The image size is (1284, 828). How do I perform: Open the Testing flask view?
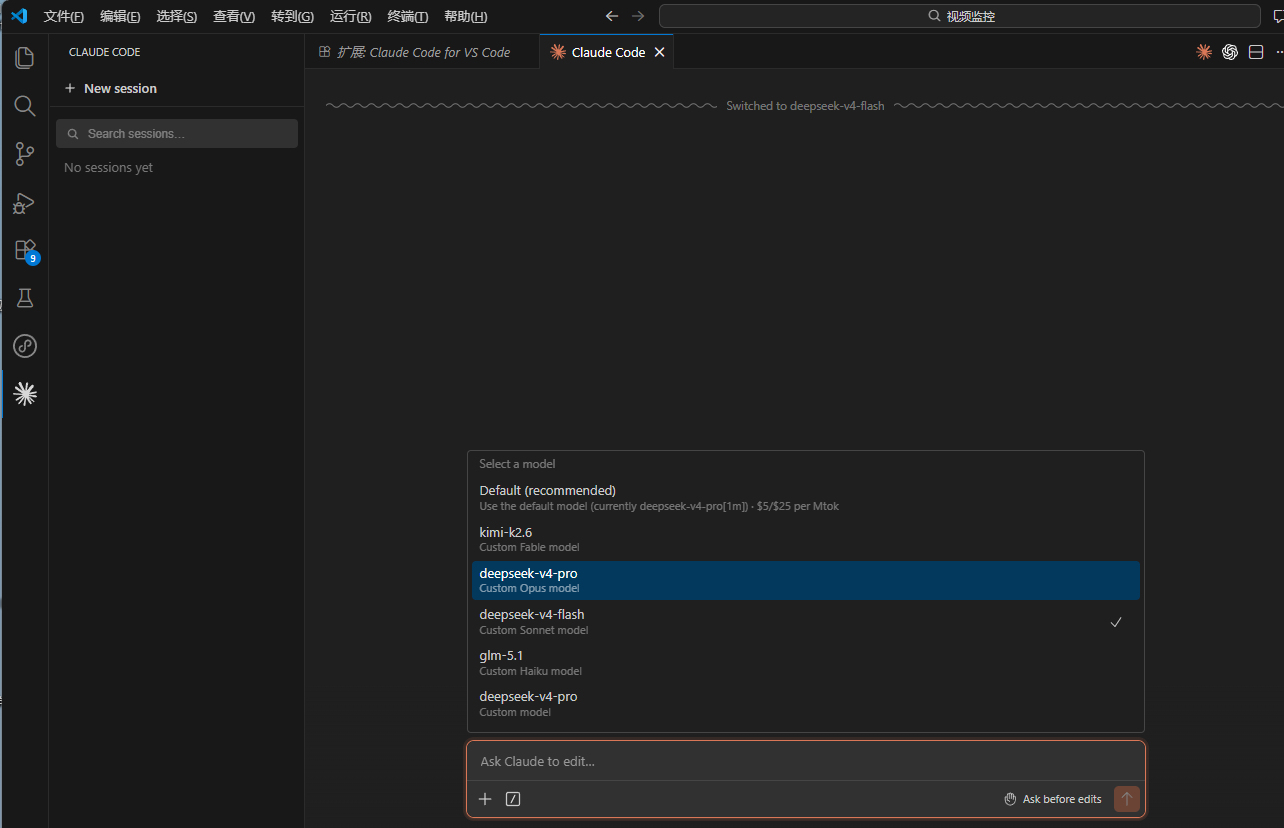click(x=25, y=298)
